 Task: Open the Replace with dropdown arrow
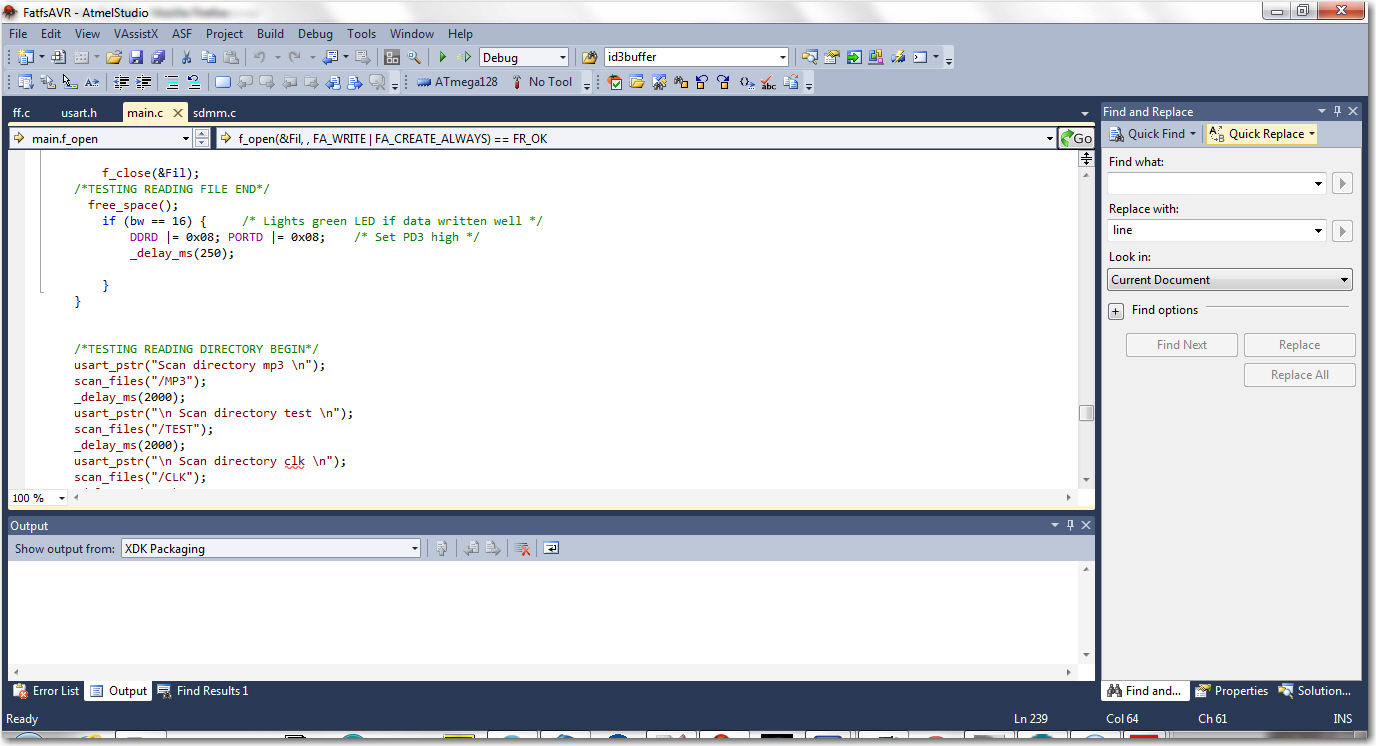click(1319, 230)
